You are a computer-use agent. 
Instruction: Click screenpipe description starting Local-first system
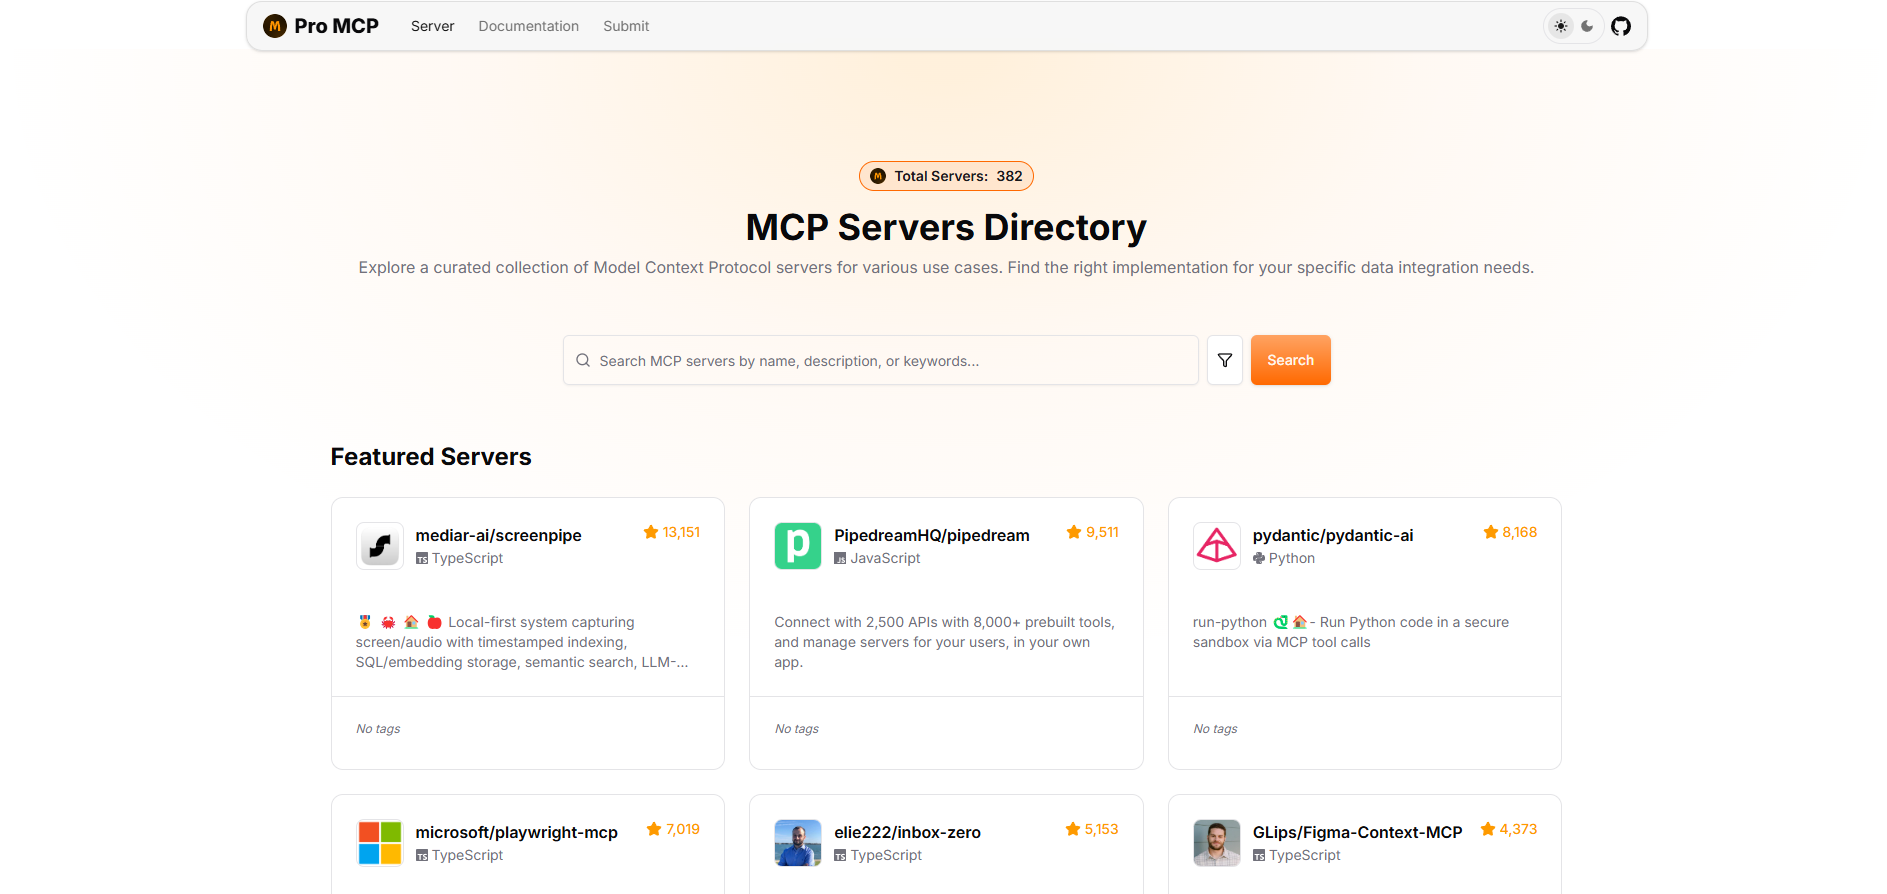pyautogui.click(x=522, y=642)
